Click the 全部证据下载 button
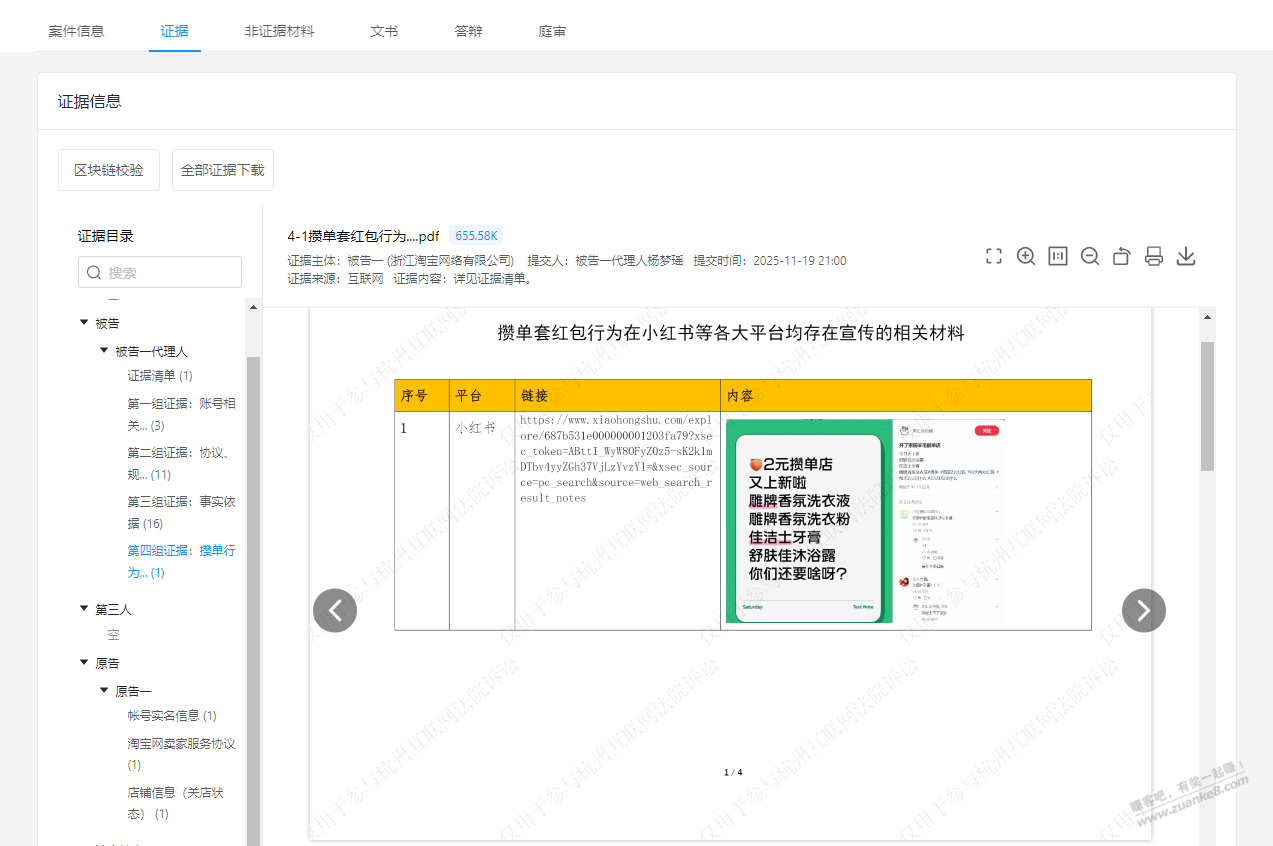Screen dimensions: 1273x846 [x=222, y=170]
